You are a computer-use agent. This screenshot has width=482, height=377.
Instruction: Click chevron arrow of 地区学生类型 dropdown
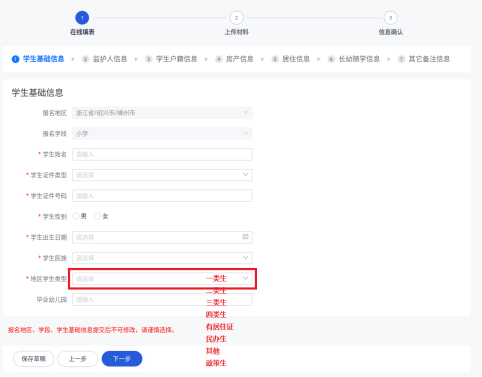(245, 278)
